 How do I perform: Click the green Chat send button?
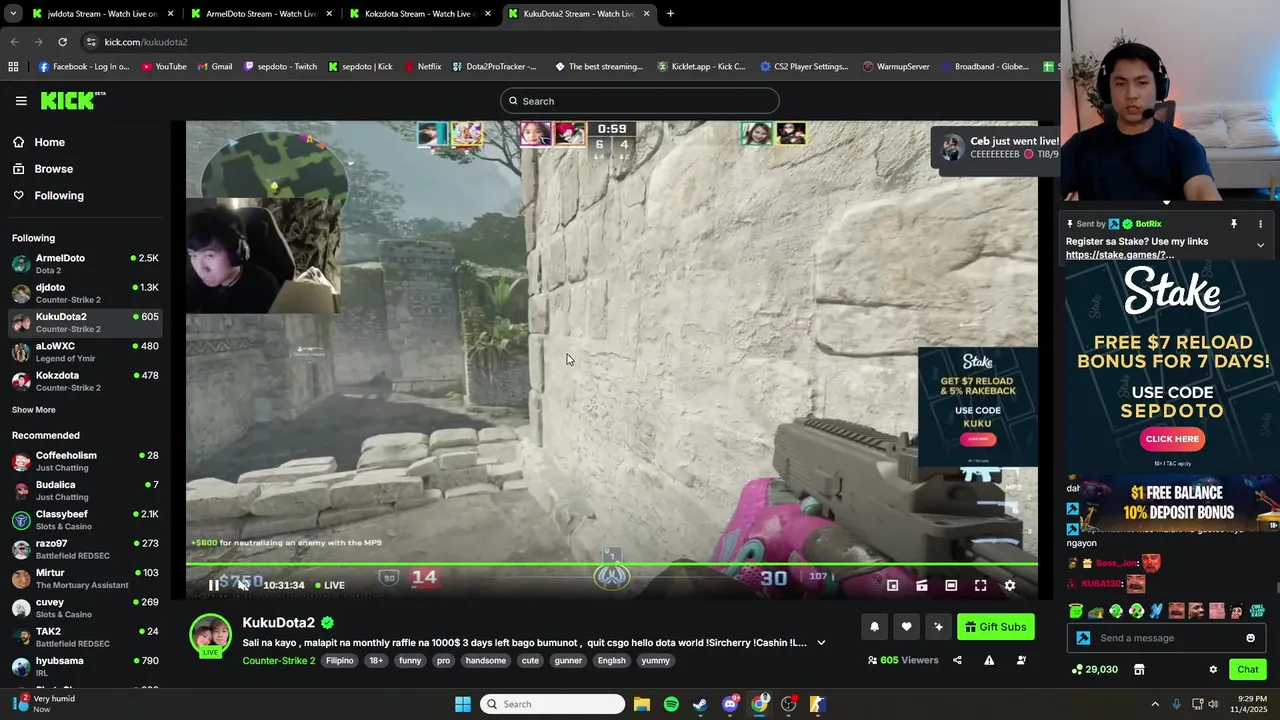tap(1248, 669)
